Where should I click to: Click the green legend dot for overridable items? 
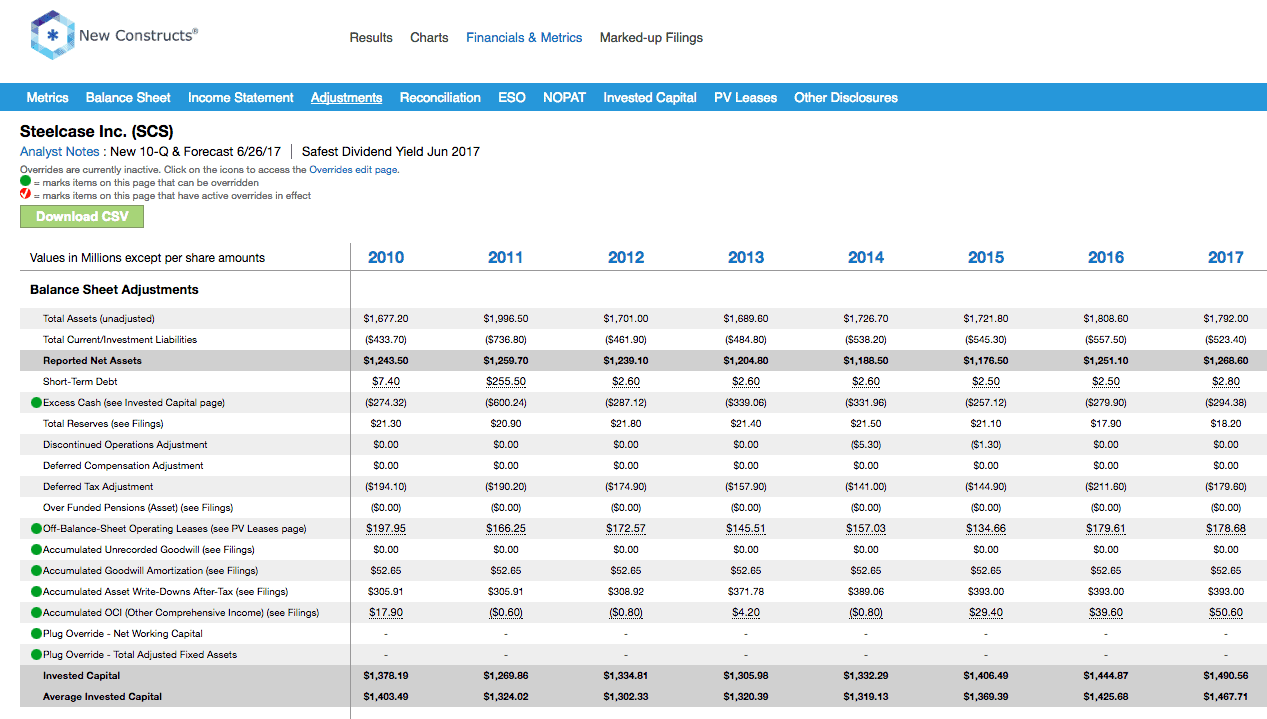[x=26, y=183]
